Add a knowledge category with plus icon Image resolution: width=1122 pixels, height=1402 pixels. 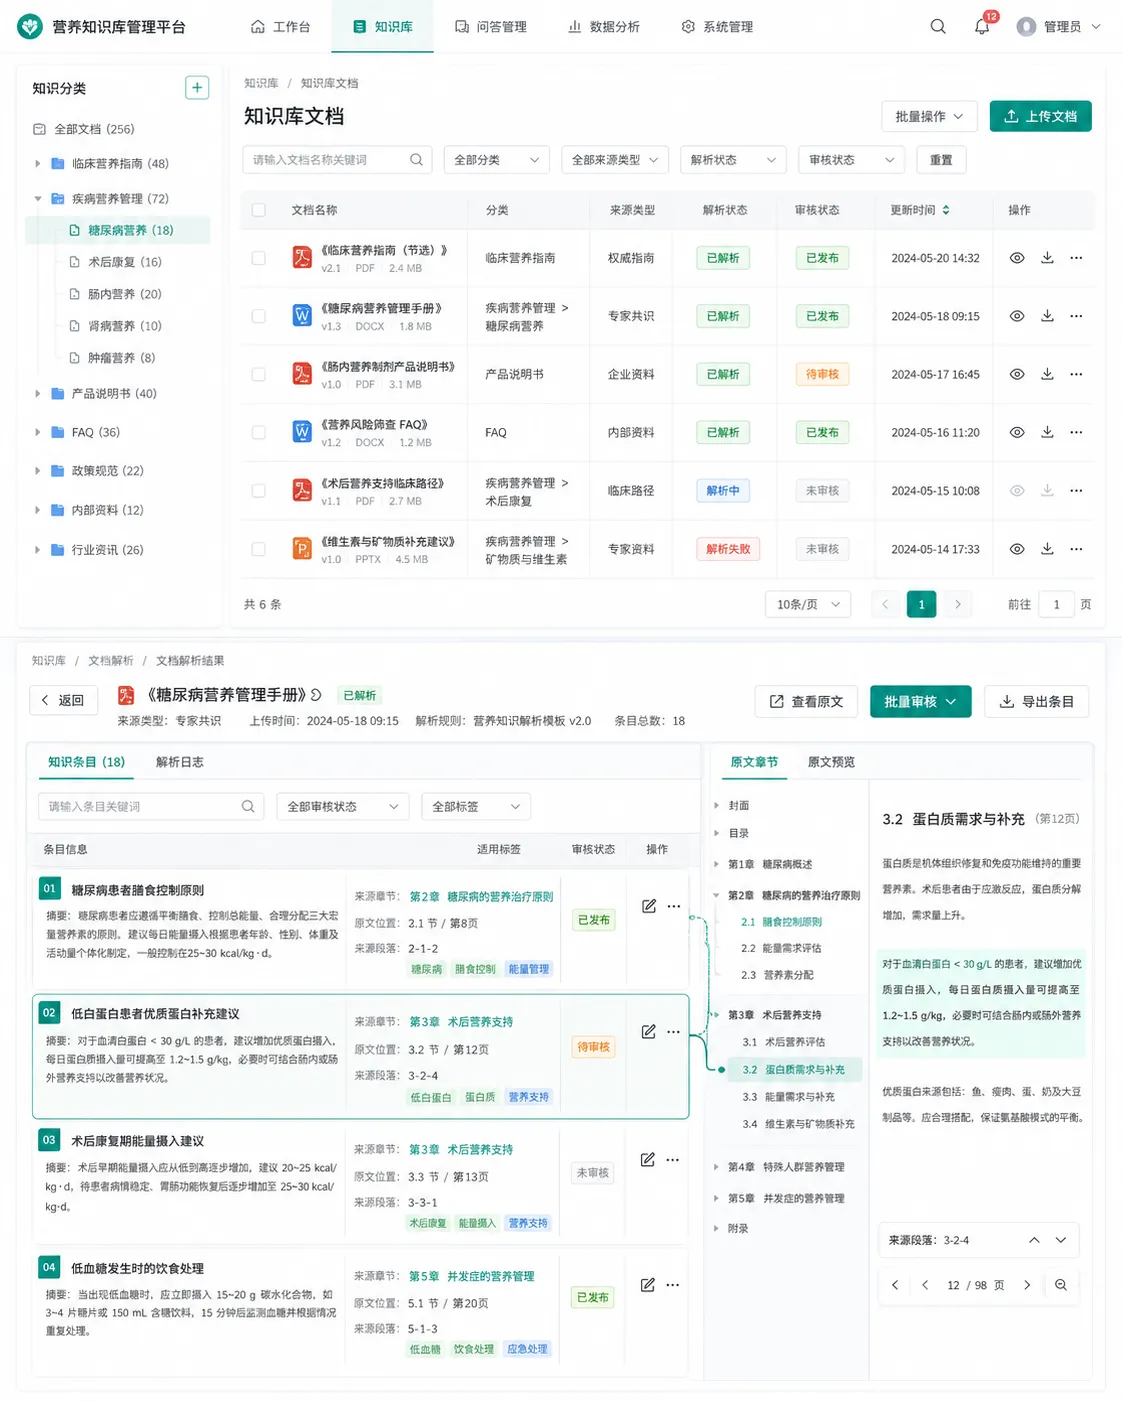click(197, 88)
